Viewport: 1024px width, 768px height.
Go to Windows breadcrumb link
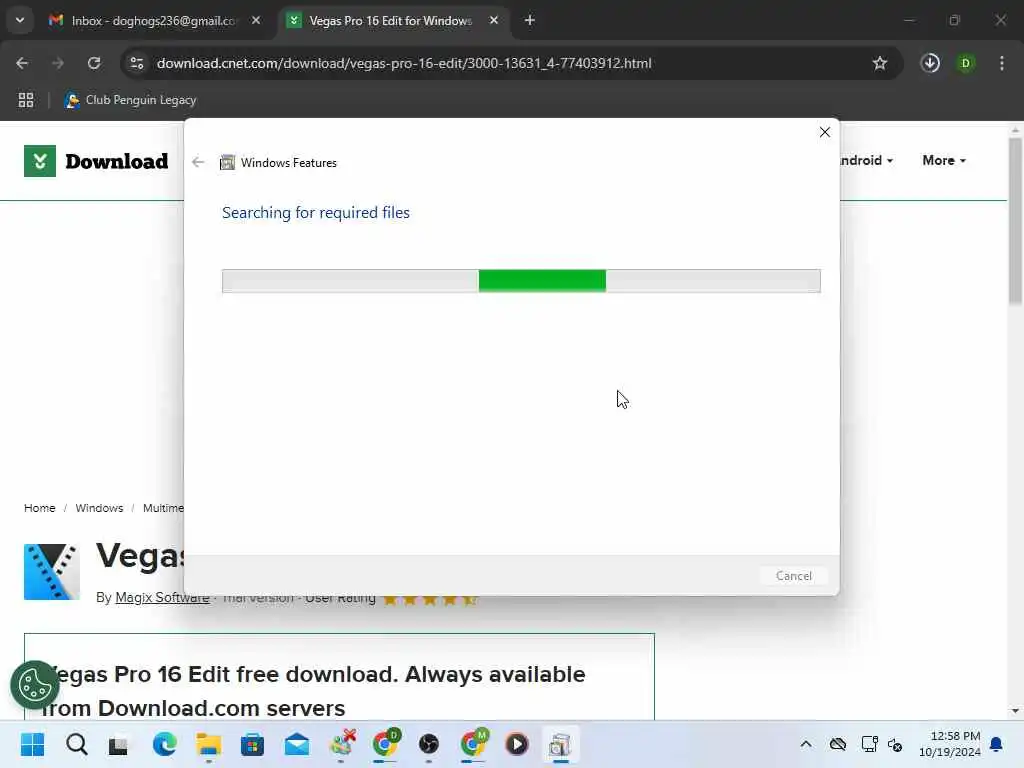[x=99, y=508]
